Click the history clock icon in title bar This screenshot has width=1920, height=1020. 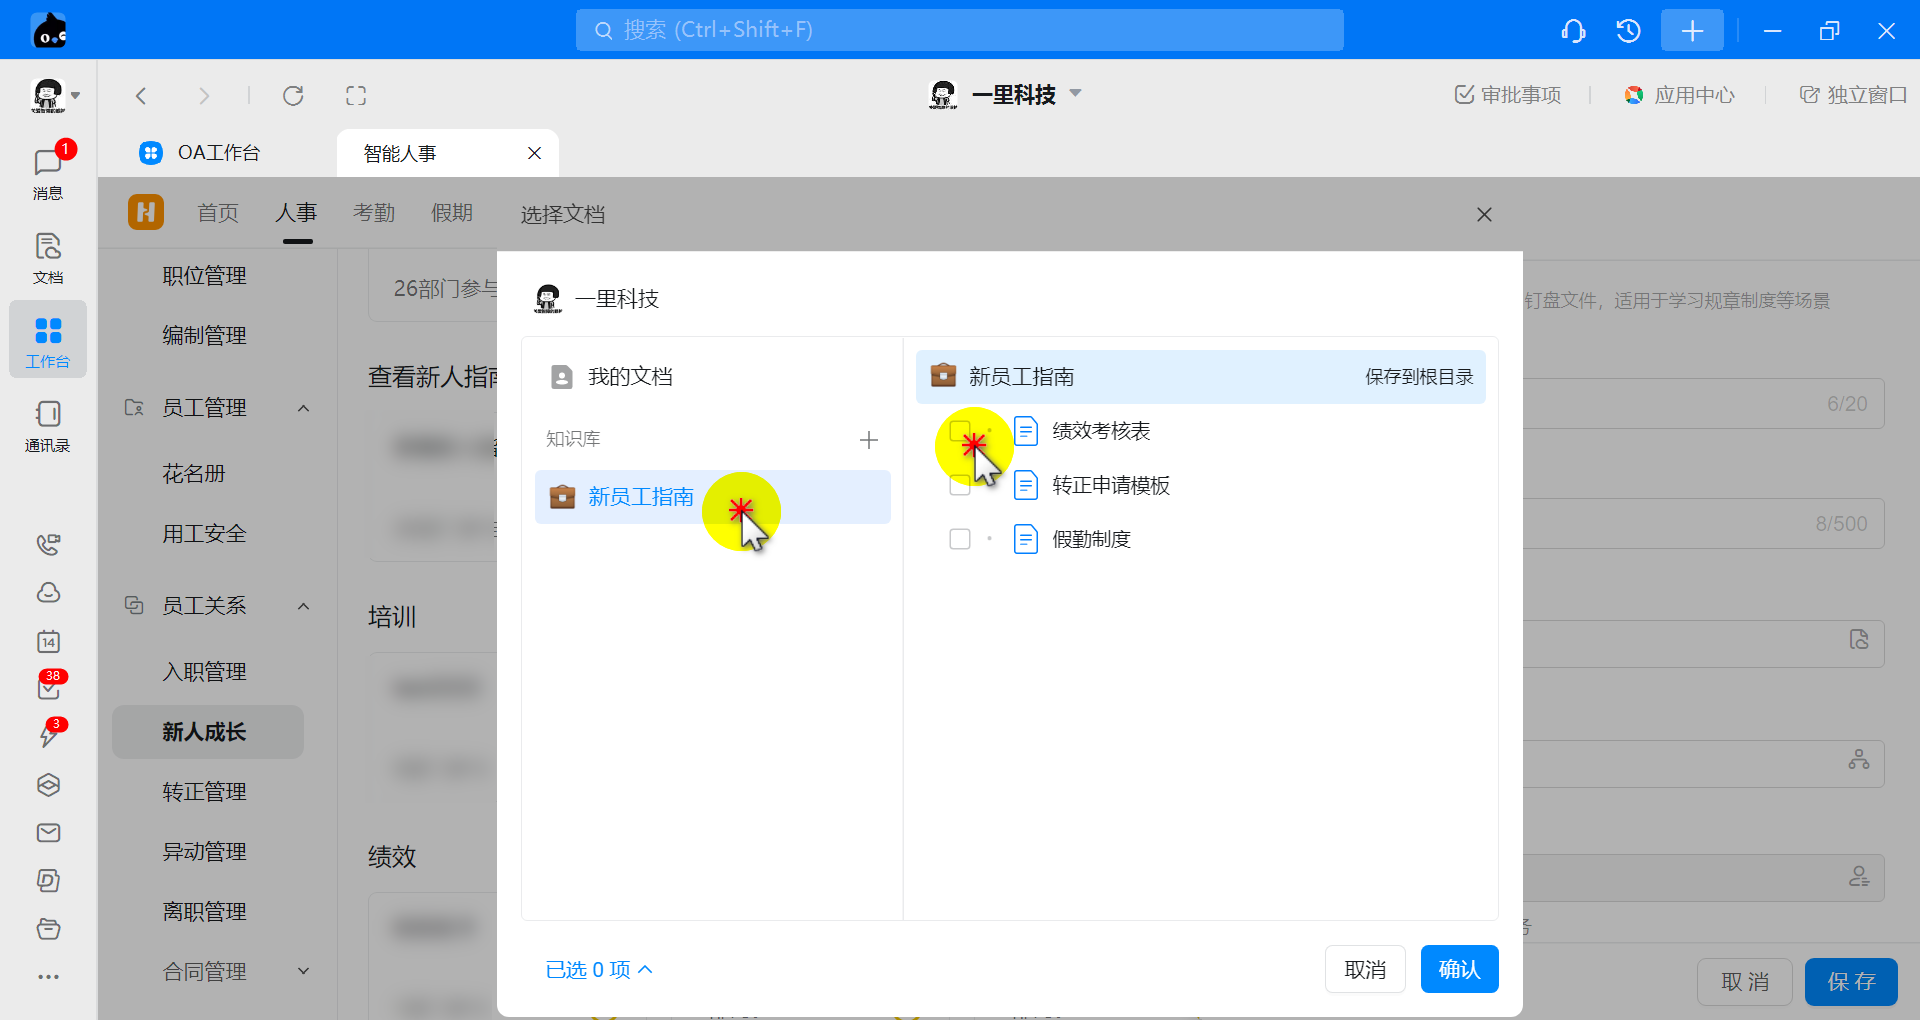click(1628, 31)
